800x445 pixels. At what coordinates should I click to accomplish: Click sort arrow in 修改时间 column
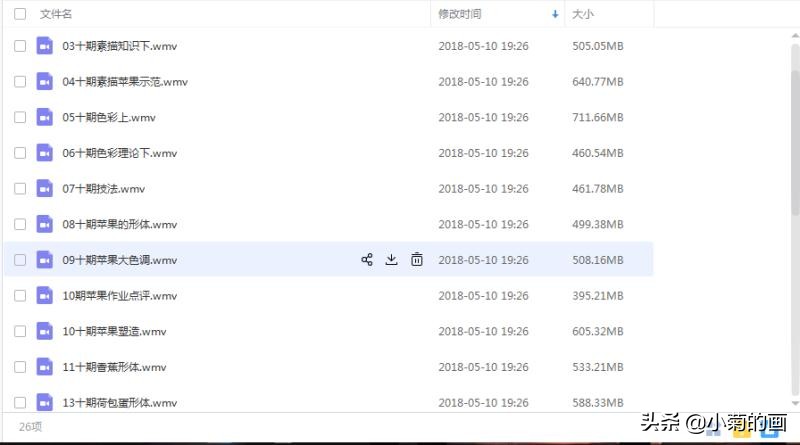click(555, 14)
